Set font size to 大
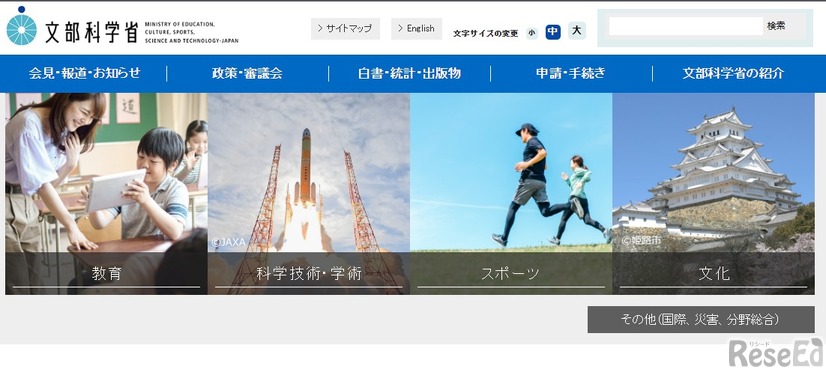This screenshot has width=826, height=369. click(x=577, y=31)
